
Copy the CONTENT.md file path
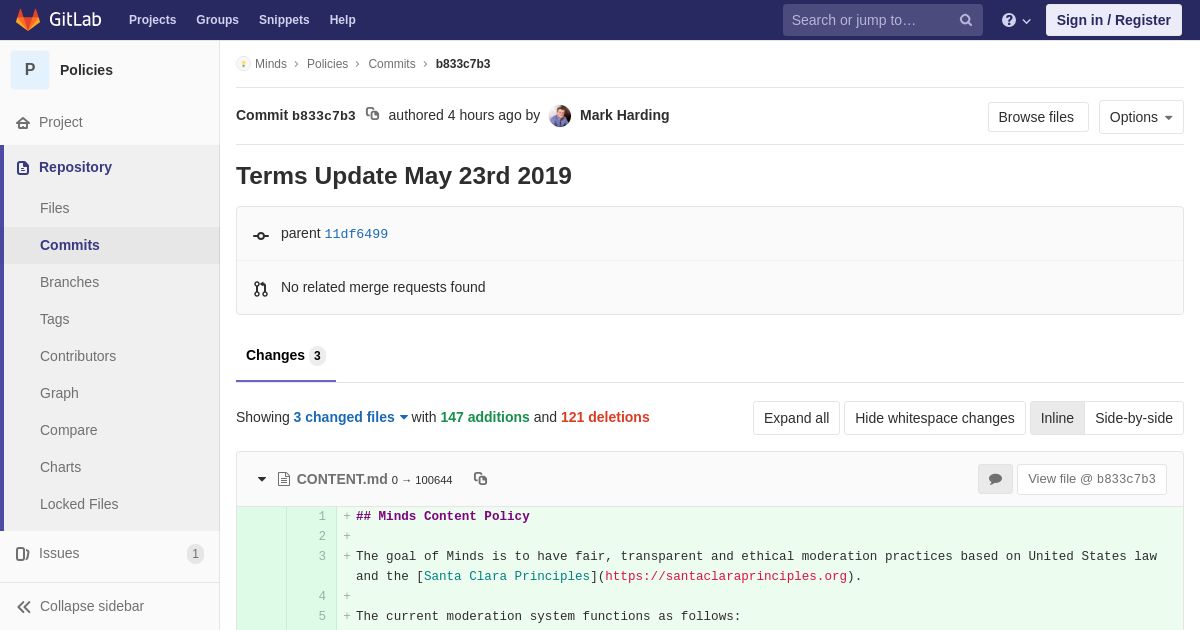click(480, 479)
